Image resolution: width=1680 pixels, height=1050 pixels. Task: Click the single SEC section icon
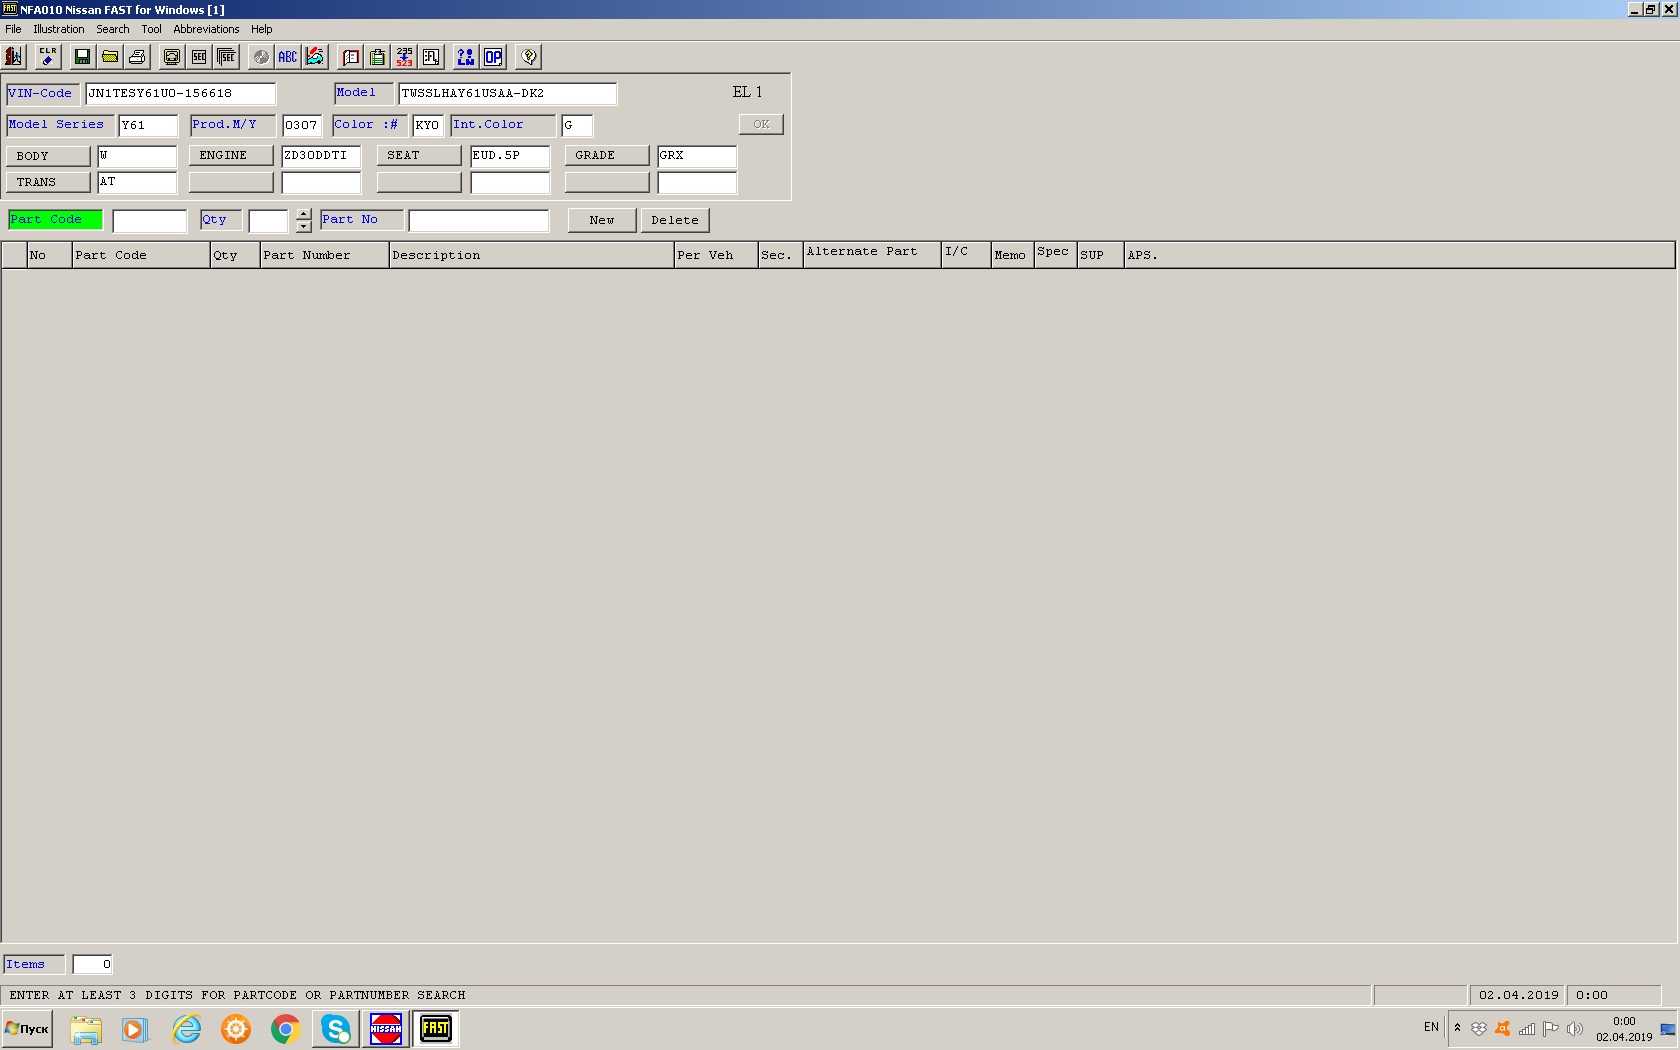click(199, 57)
